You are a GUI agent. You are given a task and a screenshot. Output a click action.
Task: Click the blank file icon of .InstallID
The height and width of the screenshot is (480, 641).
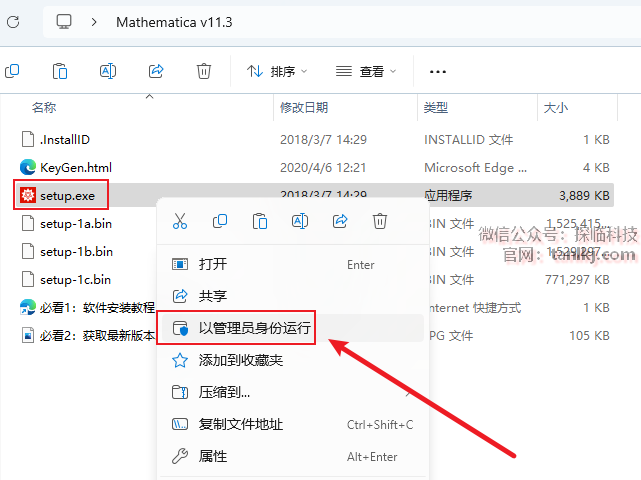click(28, 139)
